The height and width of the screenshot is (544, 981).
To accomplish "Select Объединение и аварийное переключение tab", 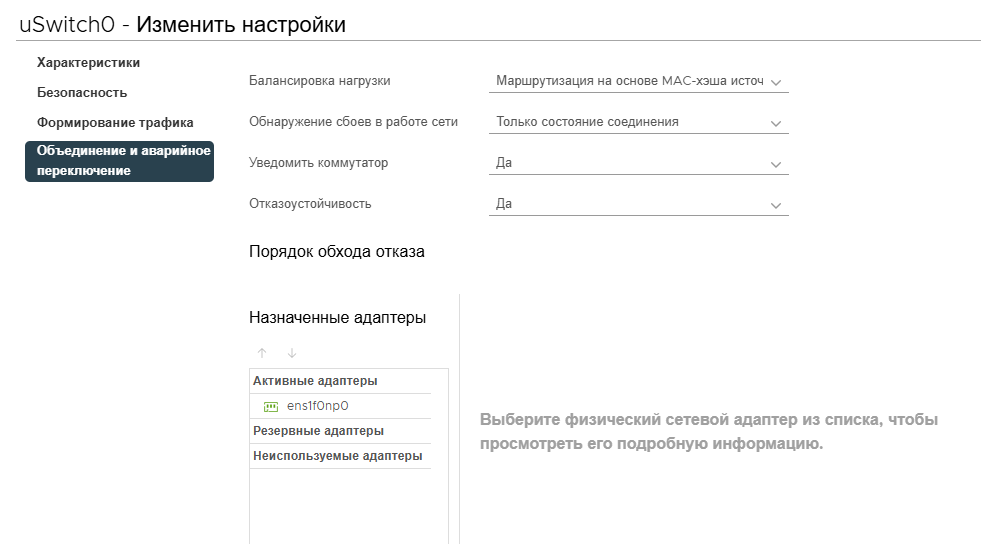I will (x=119, y=161).
